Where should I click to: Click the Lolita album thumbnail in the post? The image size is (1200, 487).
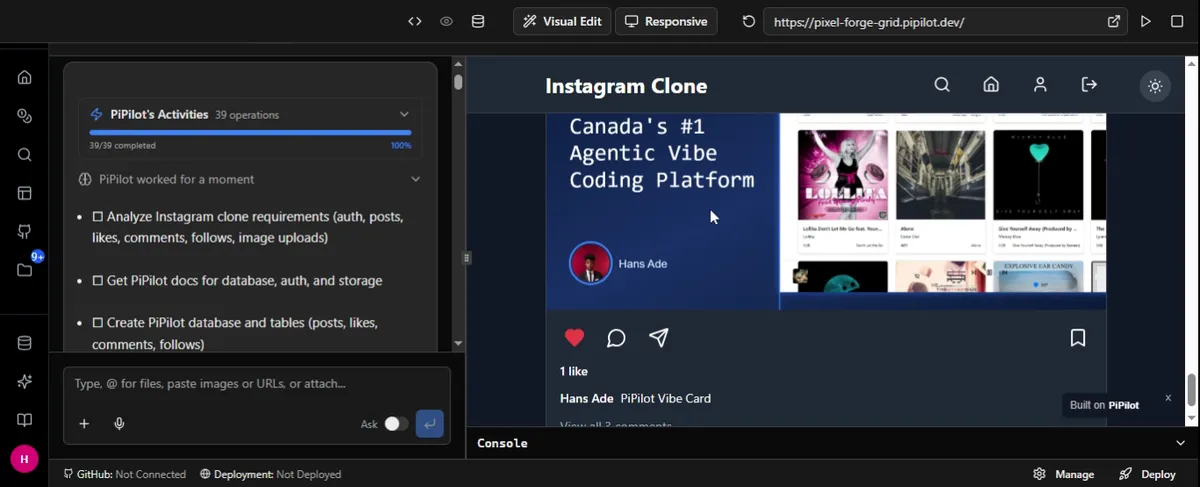tap(843, 175)
